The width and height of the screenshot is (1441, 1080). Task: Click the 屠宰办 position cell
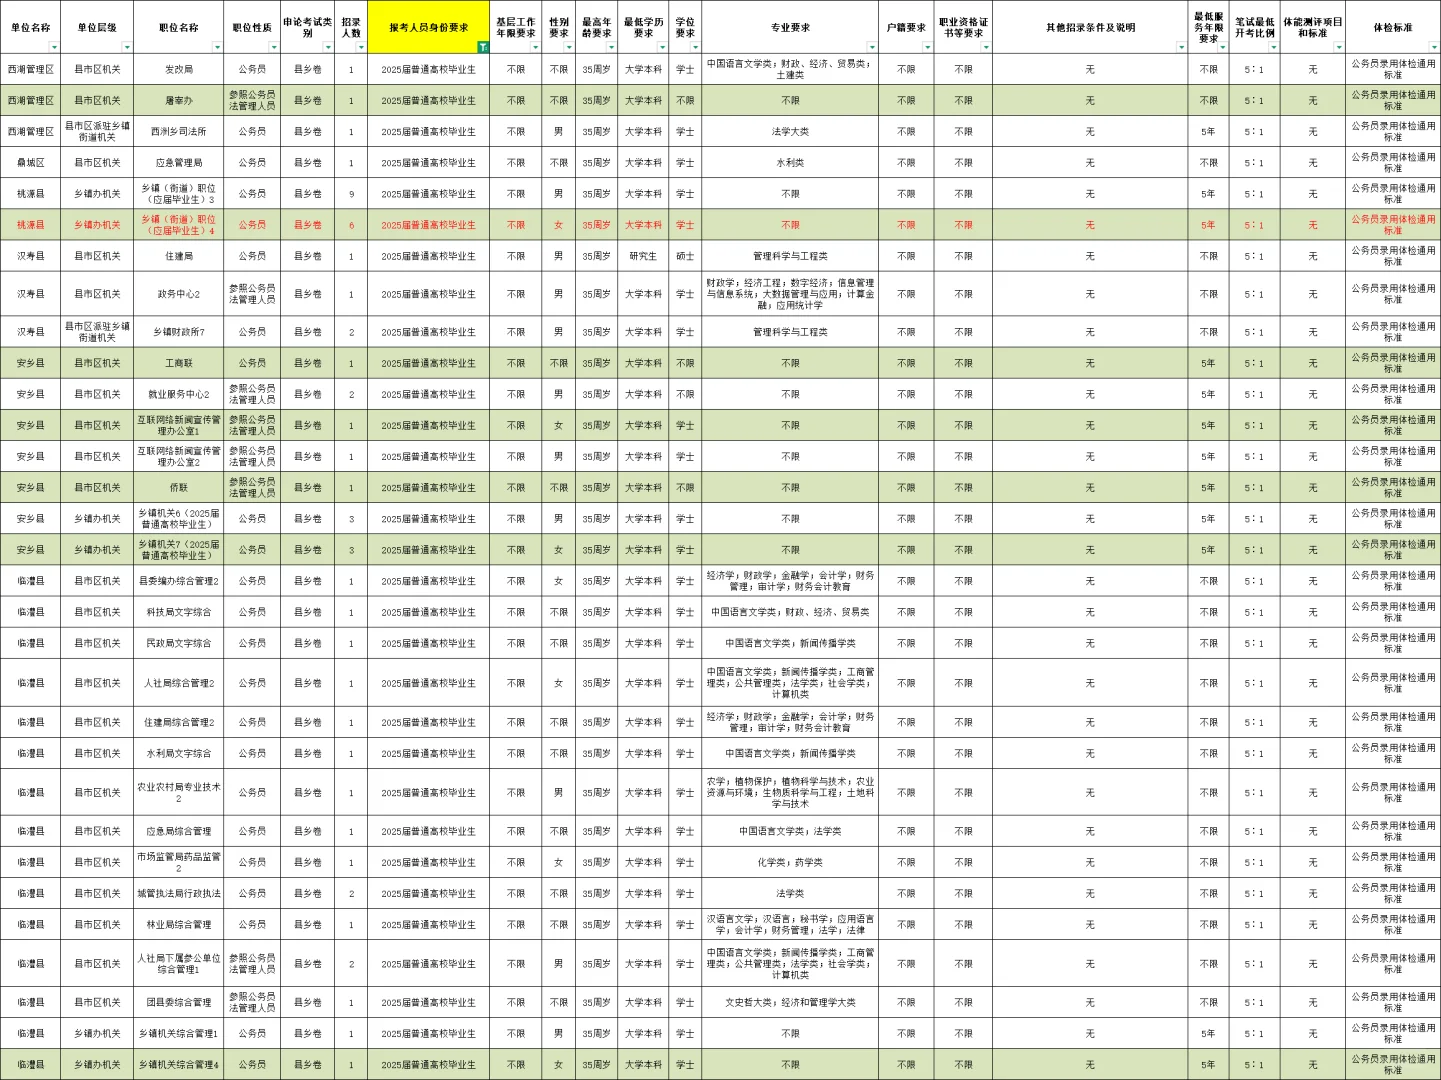[x=179, y=100]
